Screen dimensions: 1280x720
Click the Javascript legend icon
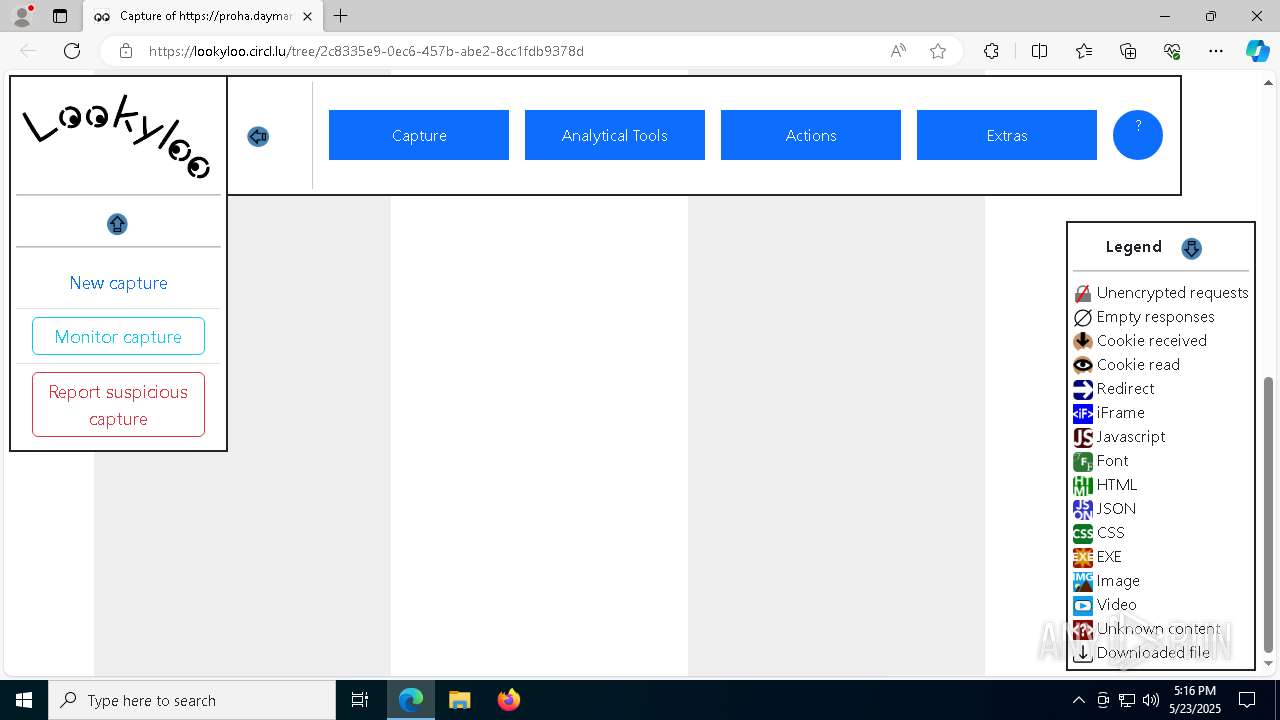1083,437
